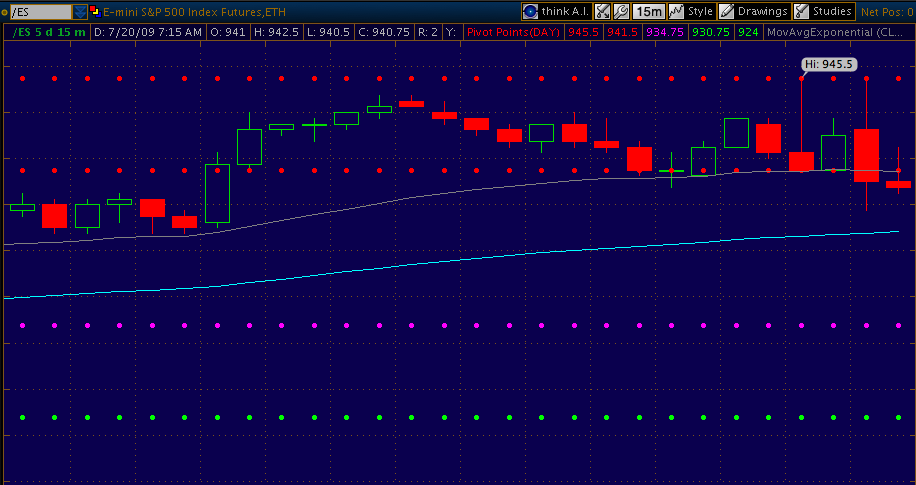This screenshot has width=916, height=485.
Task: Click the Drawings pencil icon
Action: click(x=727, y=11)
